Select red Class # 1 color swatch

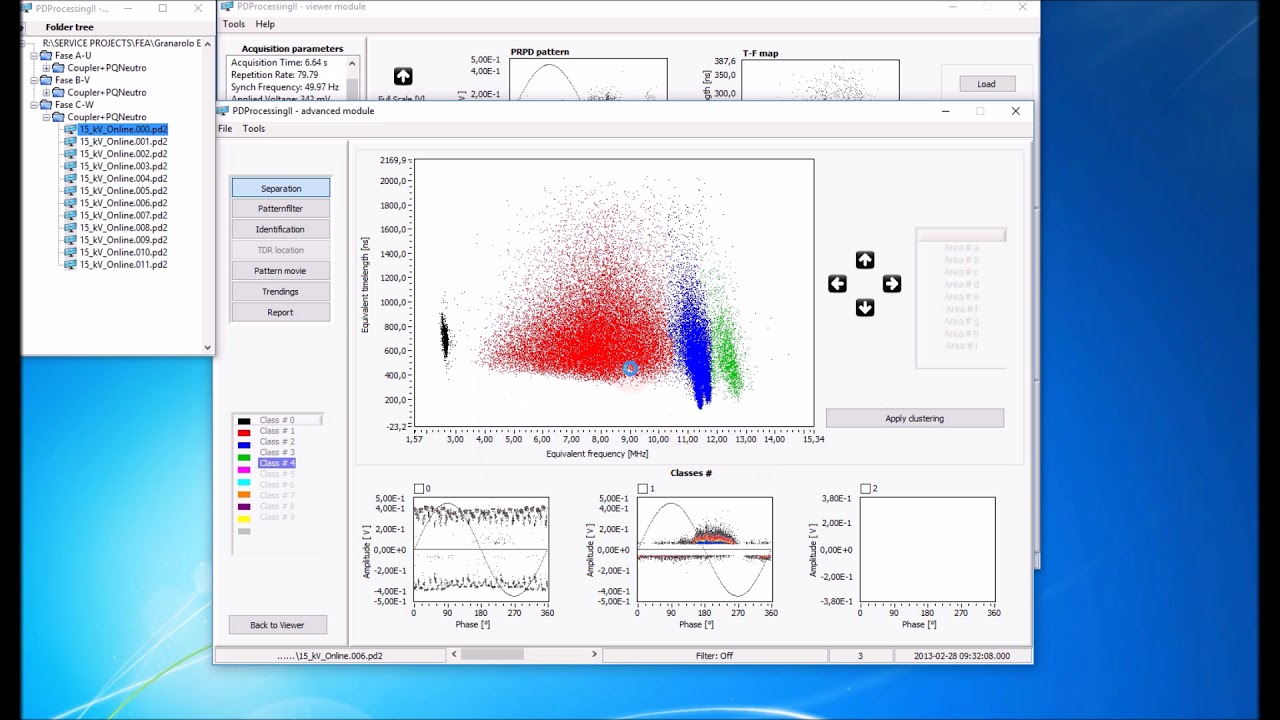244,432
